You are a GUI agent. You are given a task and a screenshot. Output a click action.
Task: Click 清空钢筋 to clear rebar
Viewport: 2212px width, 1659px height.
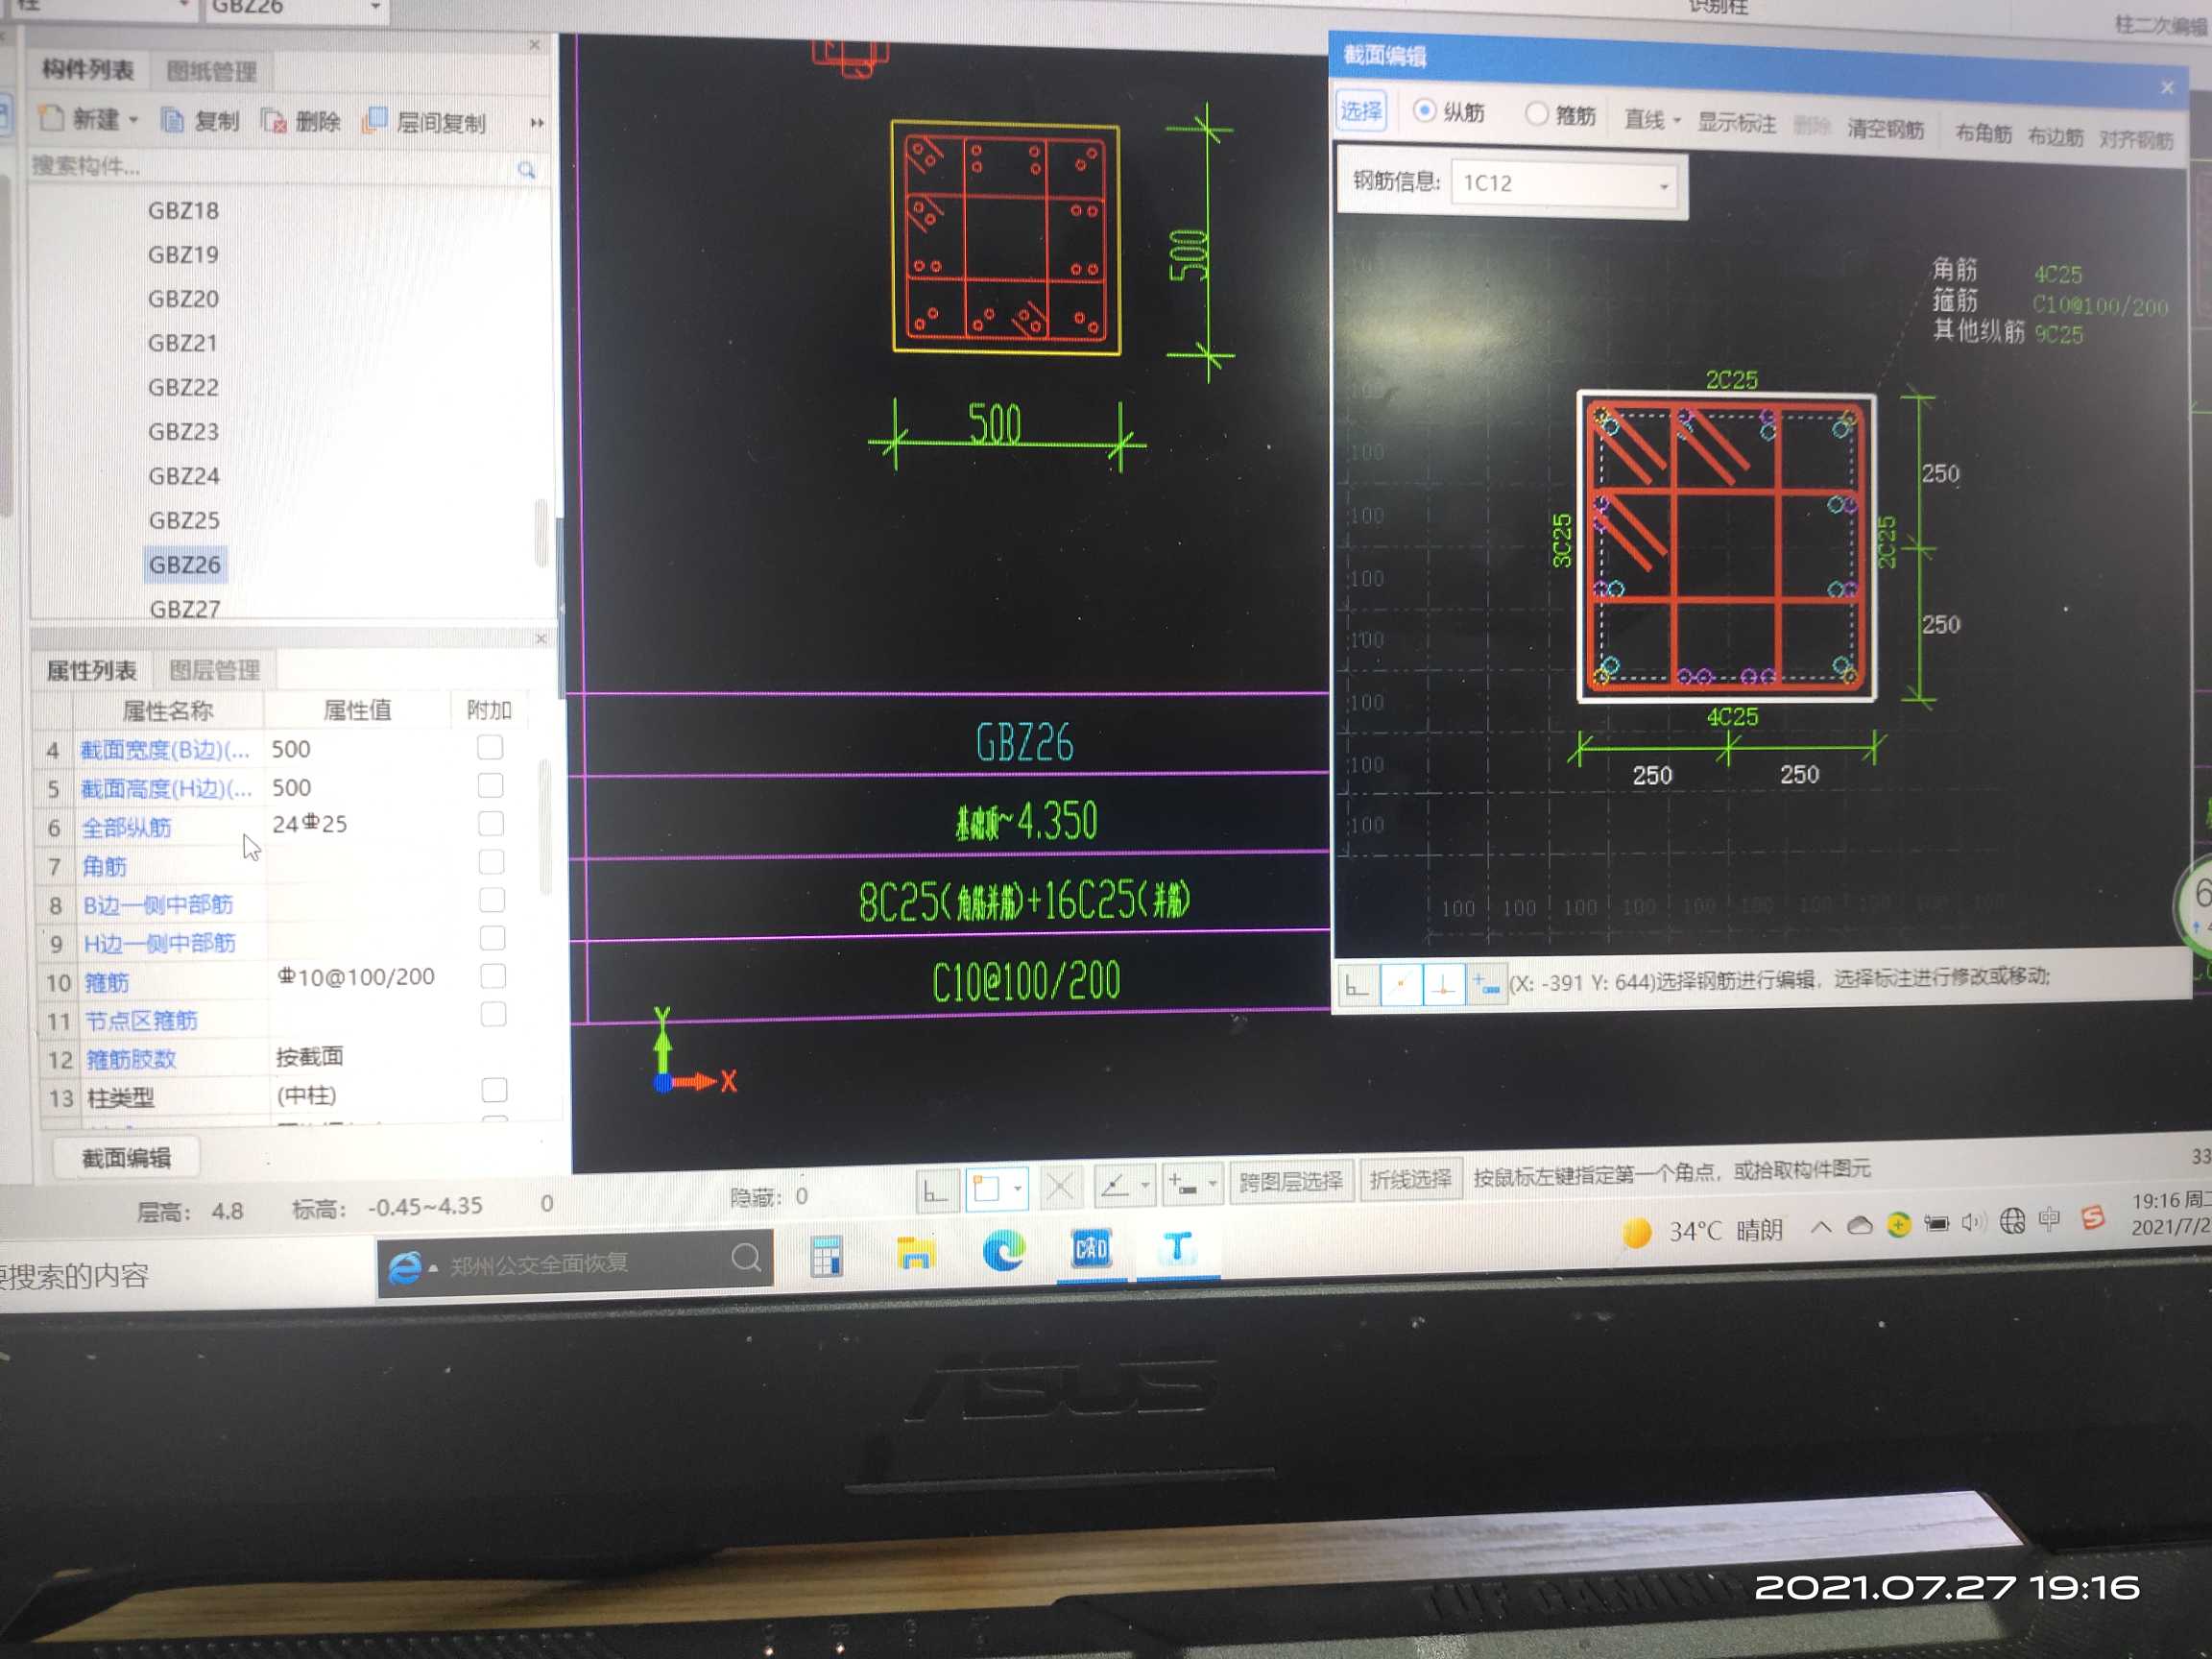point(1885,128)
